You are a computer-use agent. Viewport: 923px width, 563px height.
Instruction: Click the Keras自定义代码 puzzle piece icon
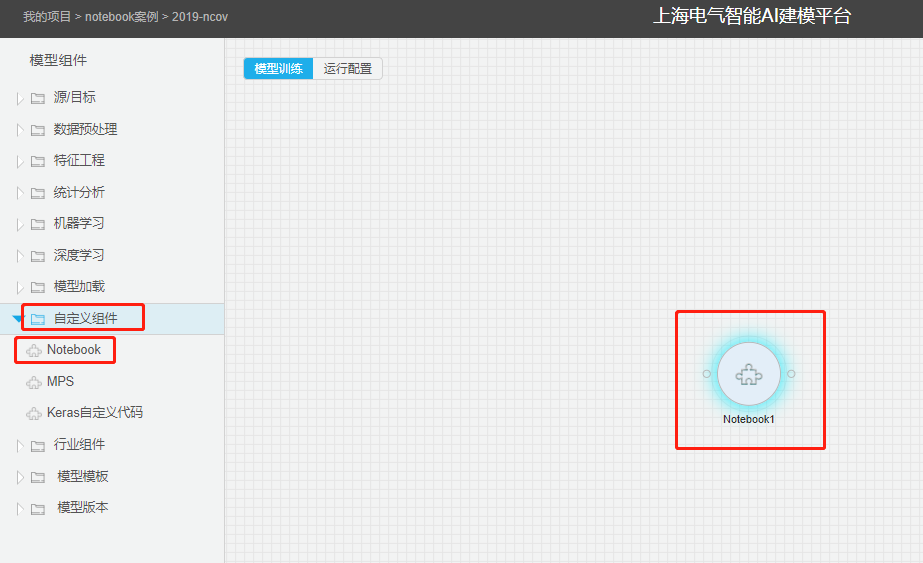34,414
